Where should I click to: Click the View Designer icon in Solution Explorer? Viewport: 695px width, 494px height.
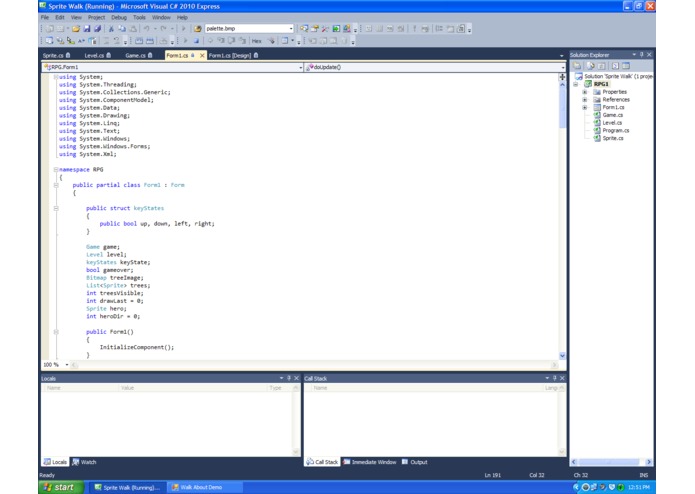click(x=626, y=66)
